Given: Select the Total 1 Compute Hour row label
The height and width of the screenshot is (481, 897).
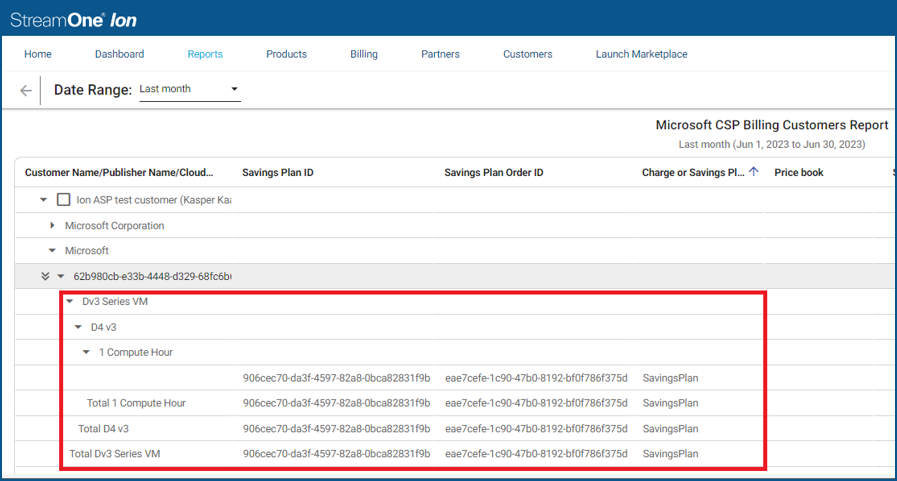Looking at the screenshot, I should (x=136, y=403).
